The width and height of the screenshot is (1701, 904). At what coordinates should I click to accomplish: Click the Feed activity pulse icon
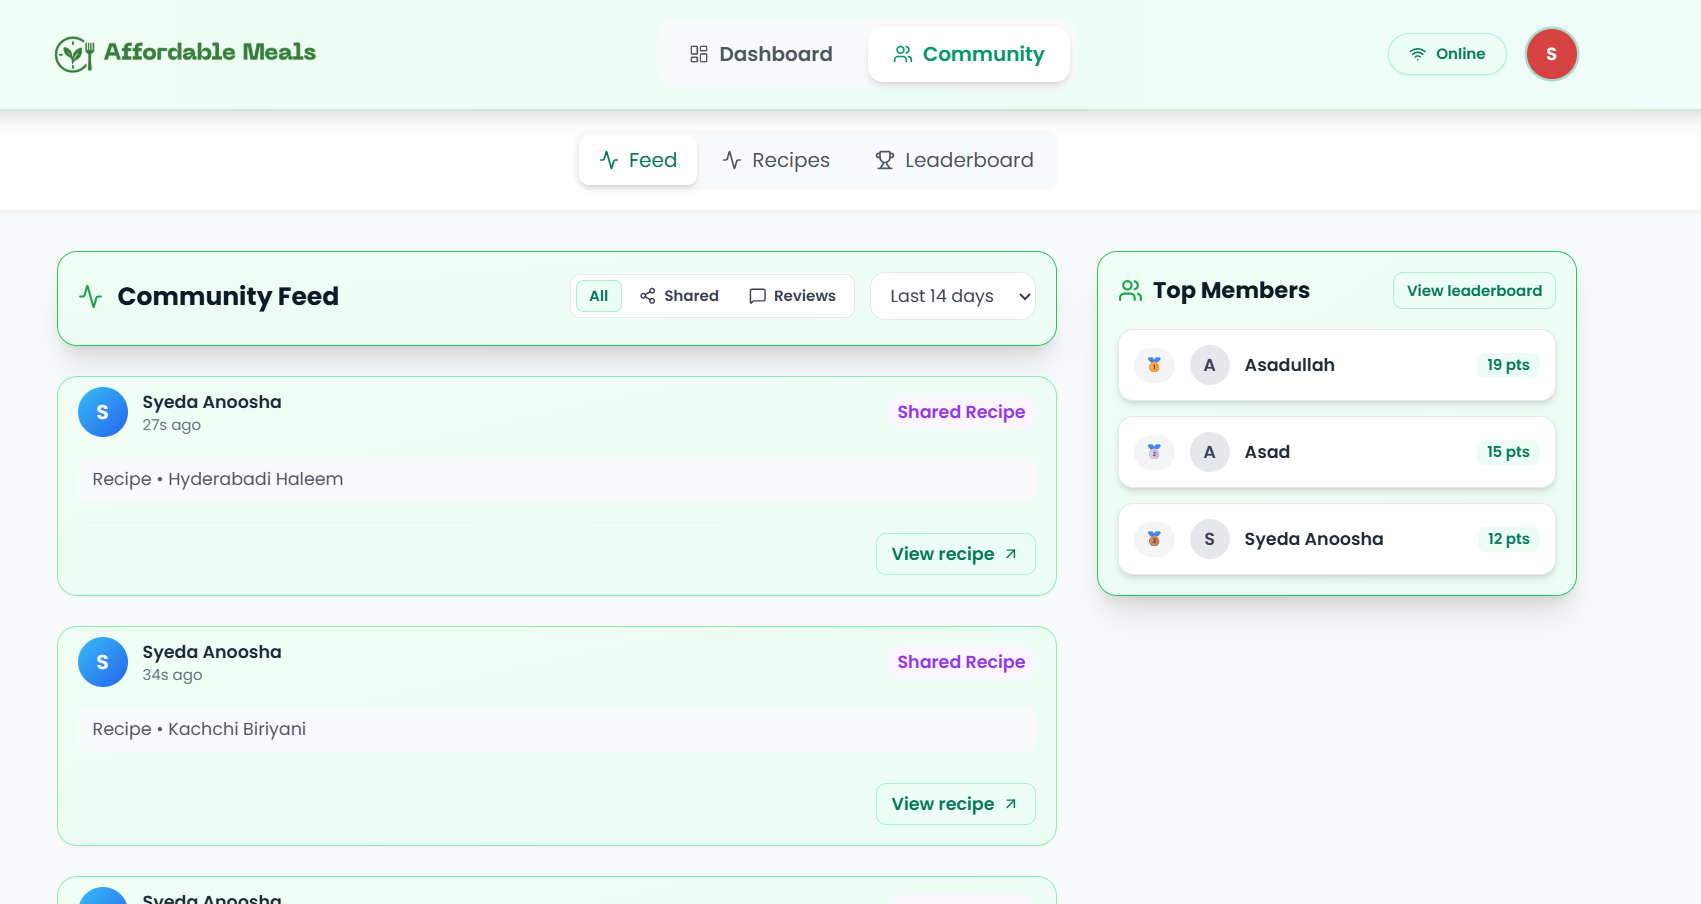point(609,160)
